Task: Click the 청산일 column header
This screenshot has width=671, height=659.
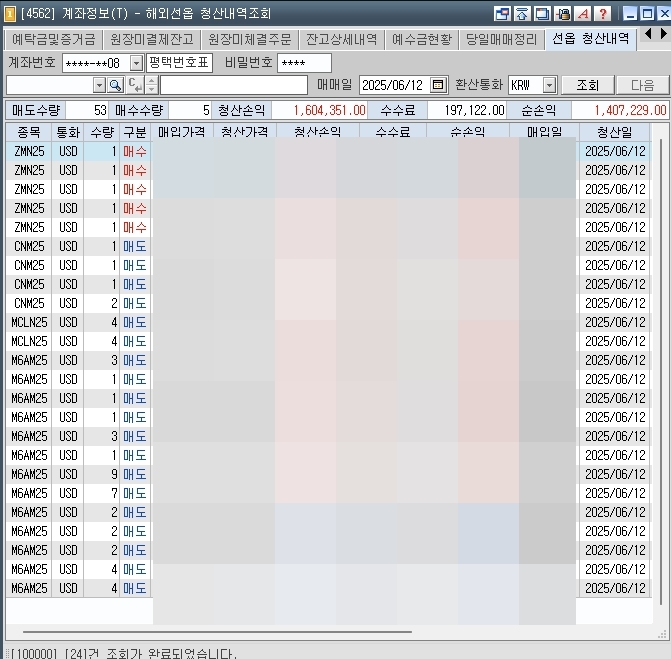Action: click(615, 132)
